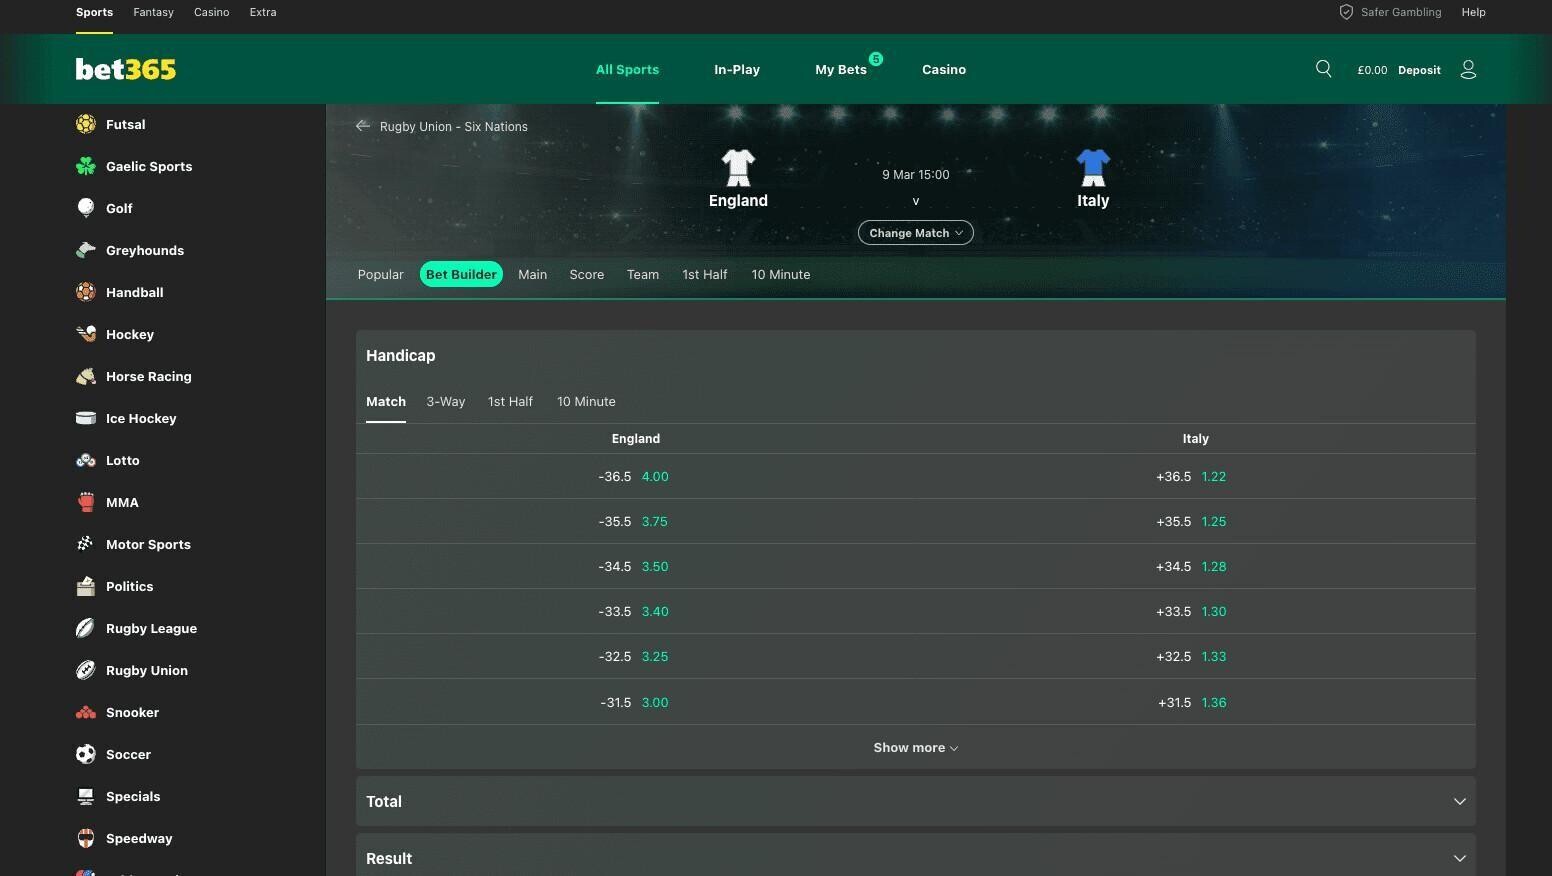The width and height of the screenshot is (1552, 876).
Task: Show more handicap lines
Action: point(916,747)
